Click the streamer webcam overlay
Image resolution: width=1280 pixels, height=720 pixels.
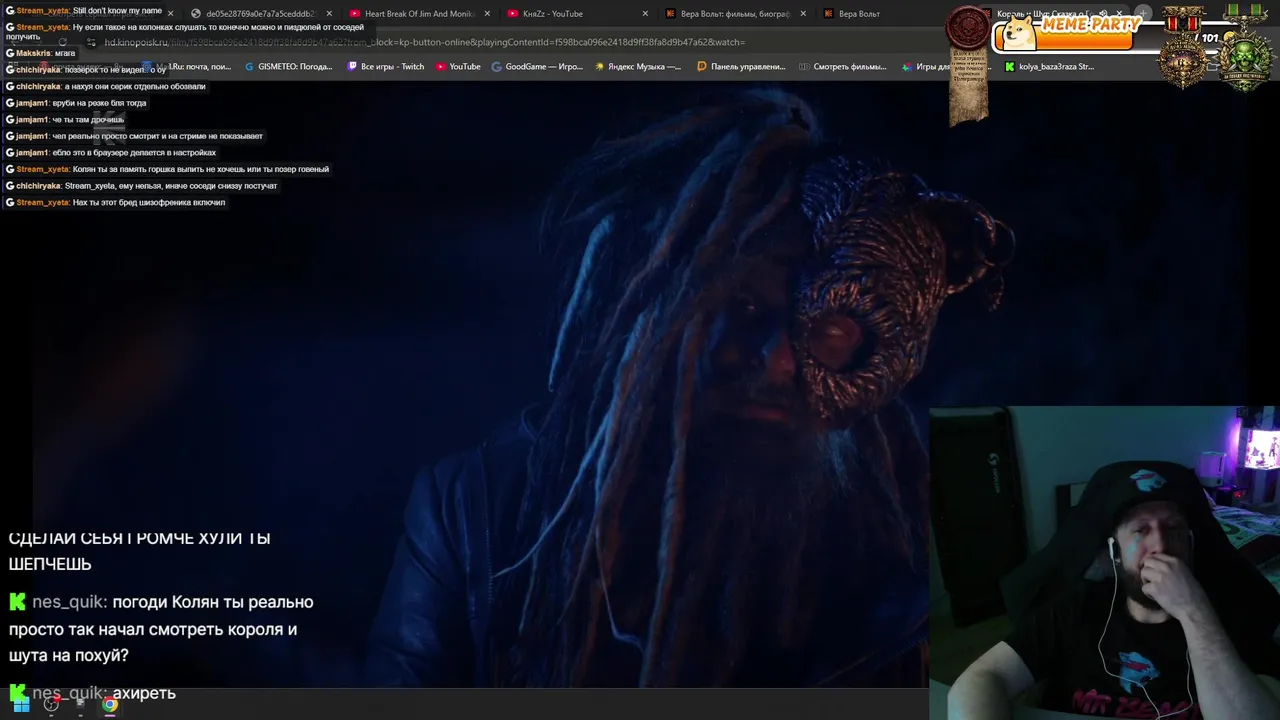tap(1104, 563)
